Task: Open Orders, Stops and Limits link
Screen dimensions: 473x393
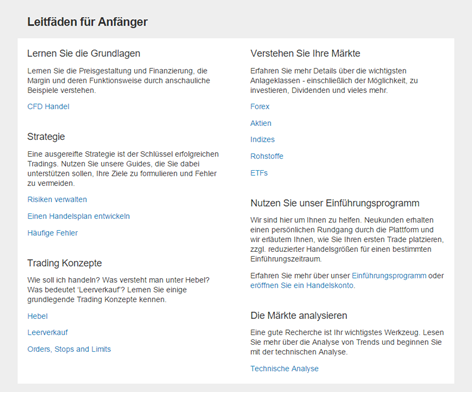Action: (x=69, y=349)
